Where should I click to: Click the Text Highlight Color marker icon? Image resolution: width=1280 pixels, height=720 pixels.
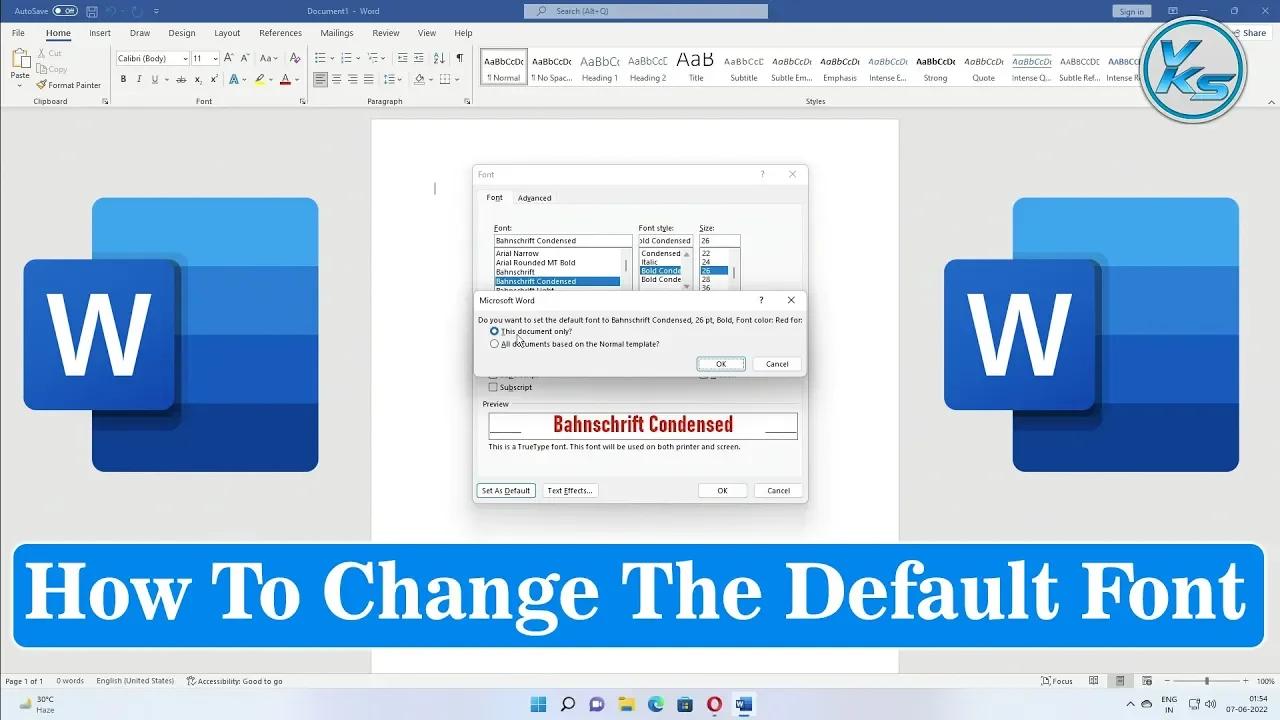pos(260,79)
